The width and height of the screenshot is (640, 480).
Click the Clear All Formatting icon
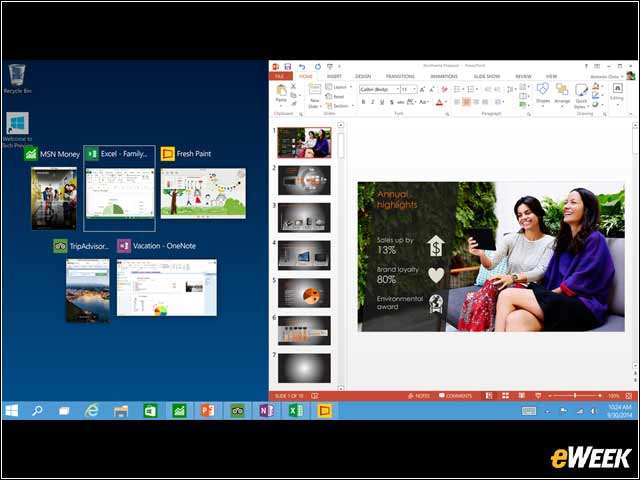(x=444, y=89)
